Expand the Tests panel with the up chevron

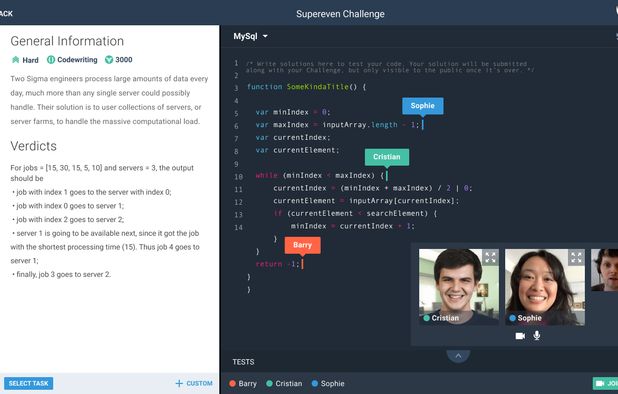(x=458, y=356)
